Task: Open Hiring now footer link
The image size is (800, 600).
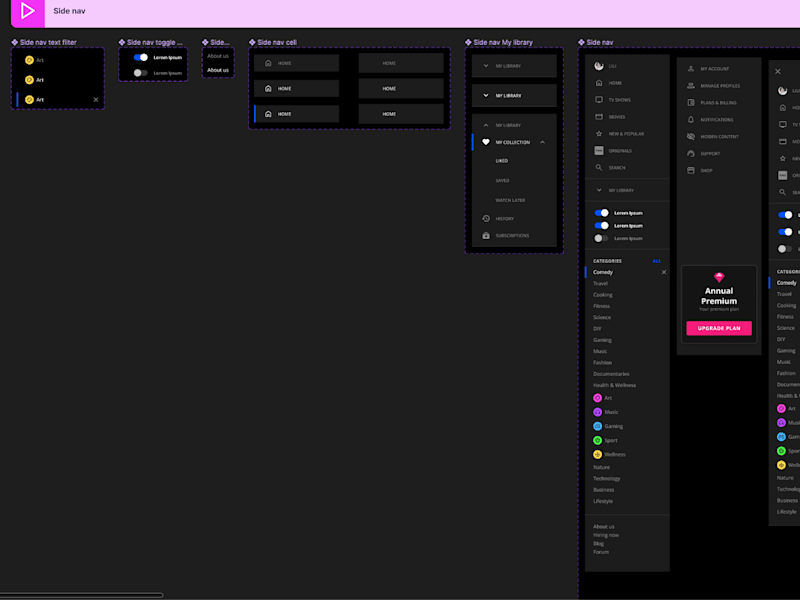Action: point(606,535)
